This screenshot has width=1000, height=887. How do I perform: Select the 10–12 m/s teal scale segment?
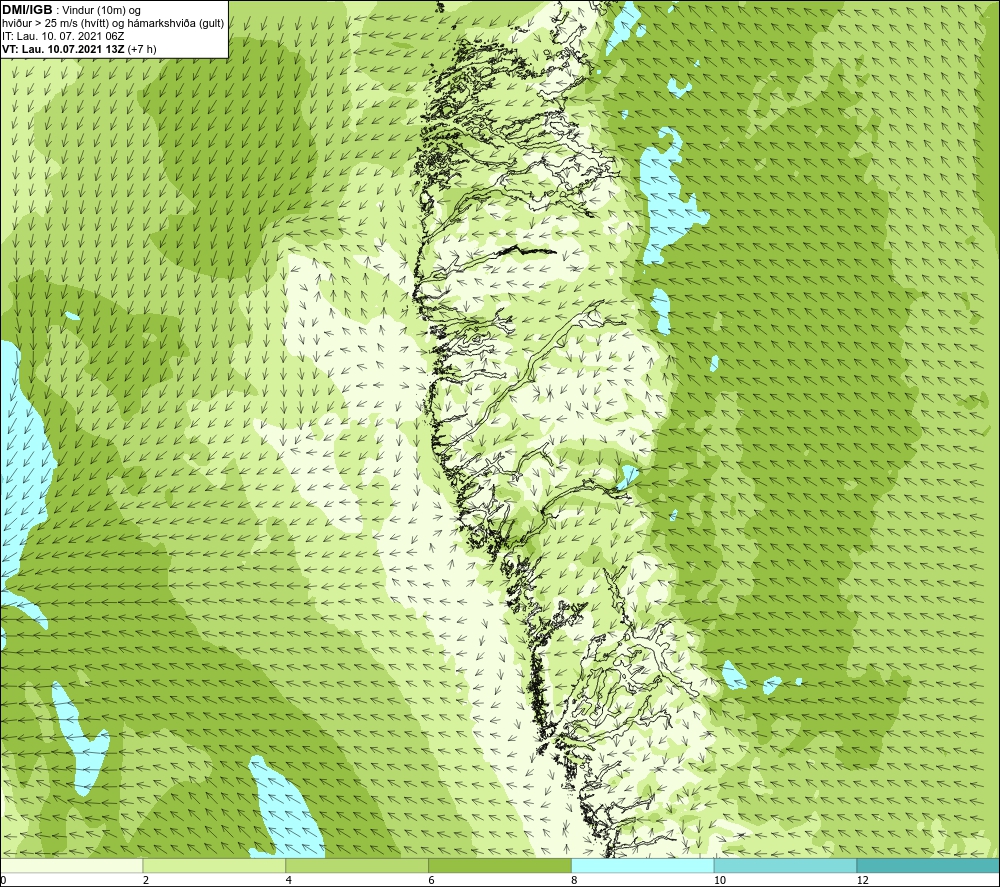coord(786,865)
